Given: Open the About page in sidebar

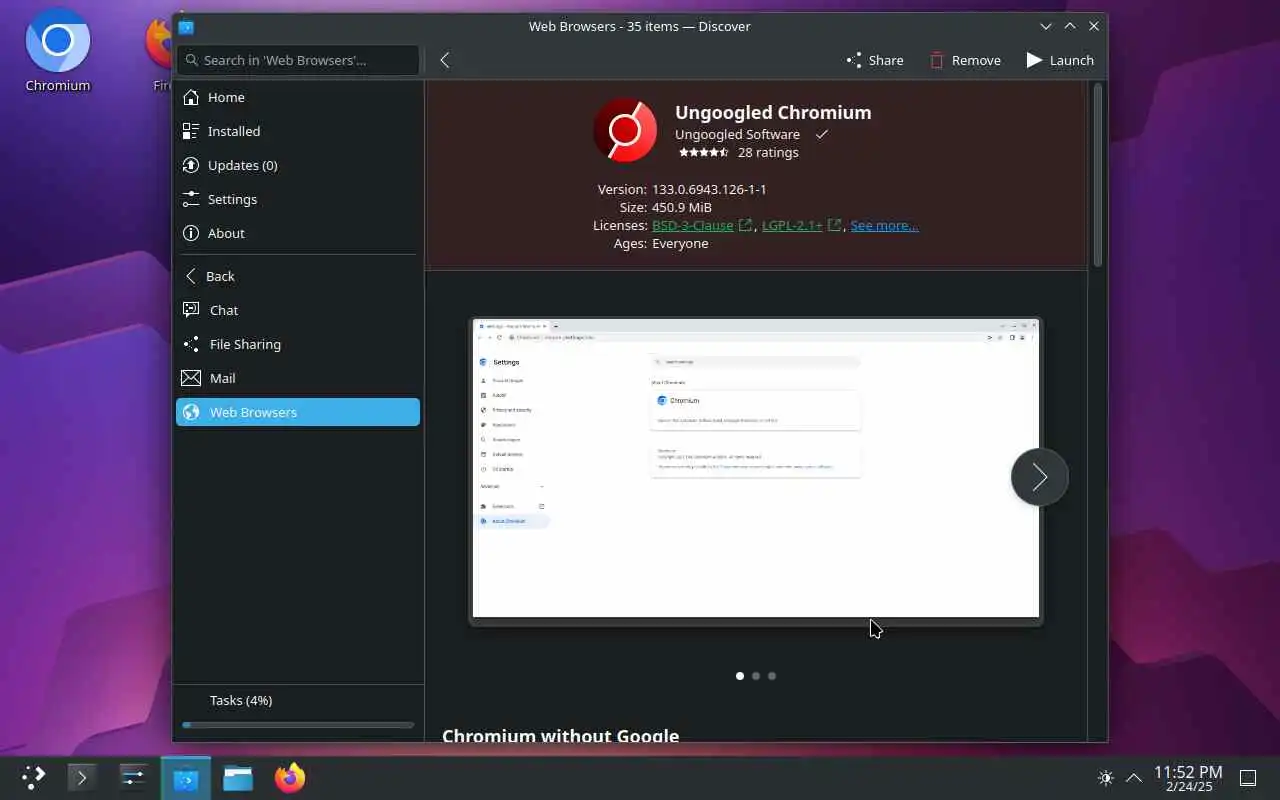Looking at the screenshot, I should coord(298,233).
